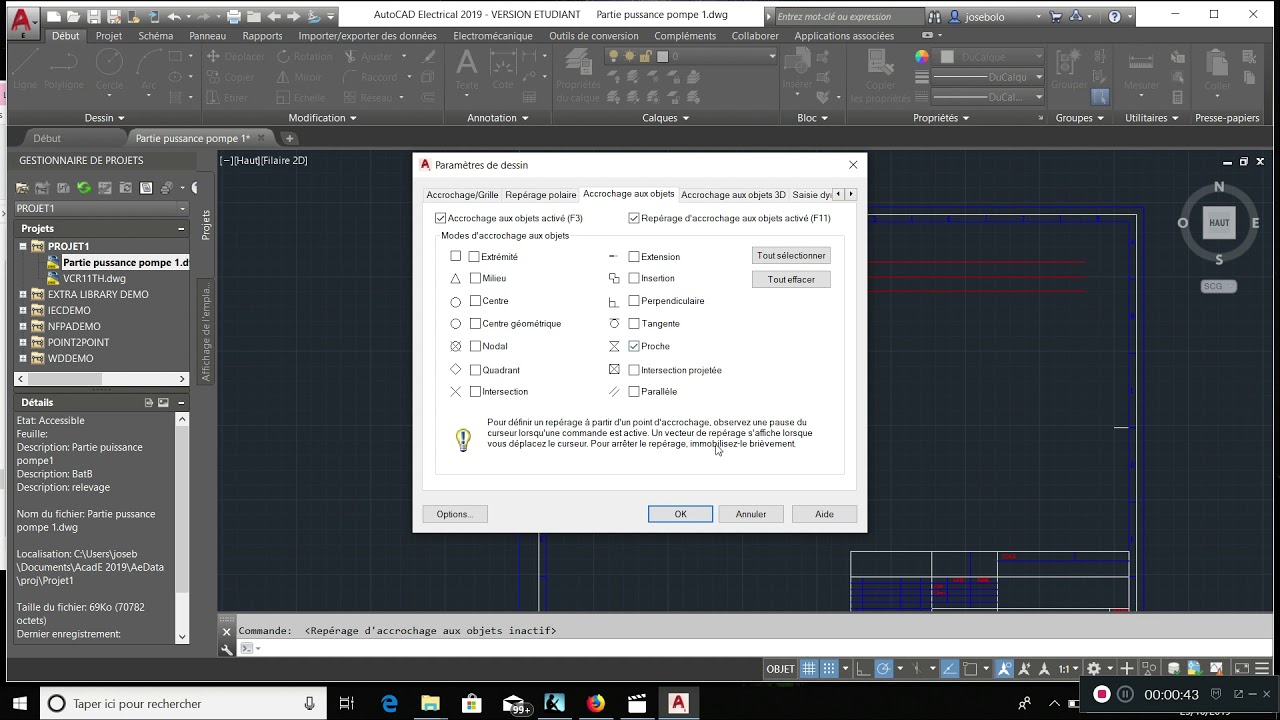This screenshot has width=1280, height=720.
Task: Click the Tout sélectionner button
Action: (x=791, y=256)
